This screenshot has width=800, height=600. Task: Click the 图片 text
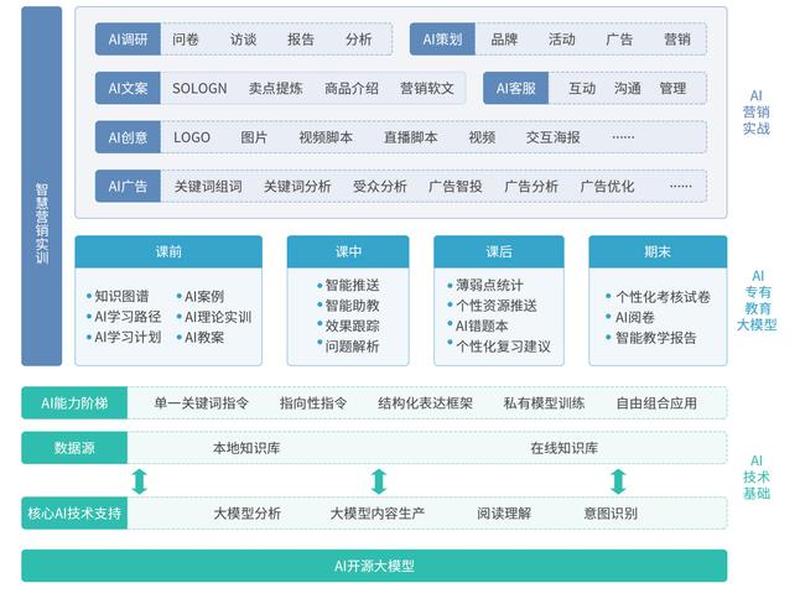pos(254,137)
